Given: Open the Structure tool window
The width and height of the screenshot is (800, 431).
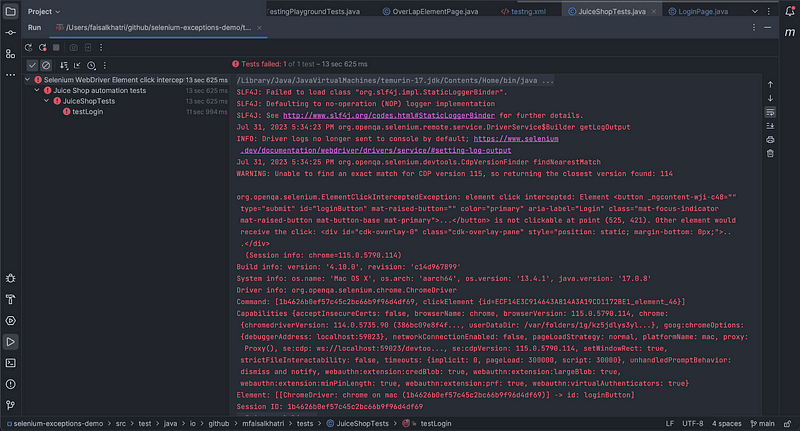Looking at the screenshot, I should 10,54.
